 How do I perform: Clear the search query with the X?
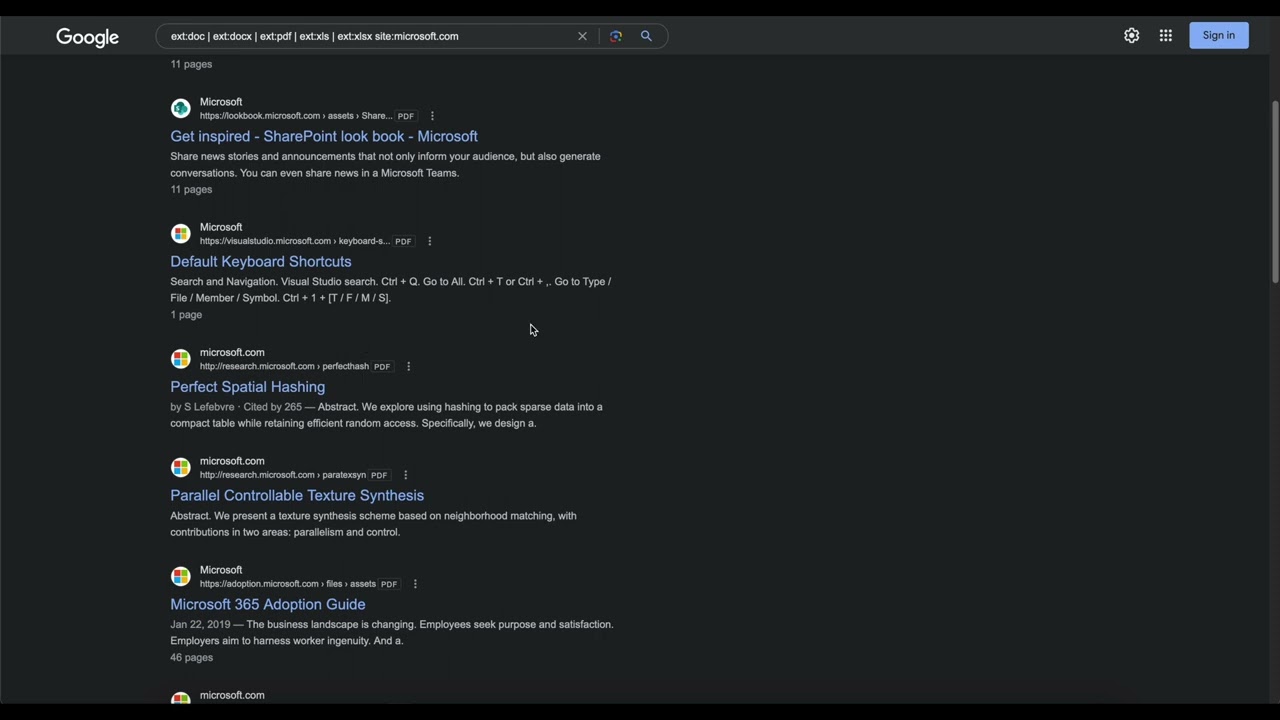582,36
